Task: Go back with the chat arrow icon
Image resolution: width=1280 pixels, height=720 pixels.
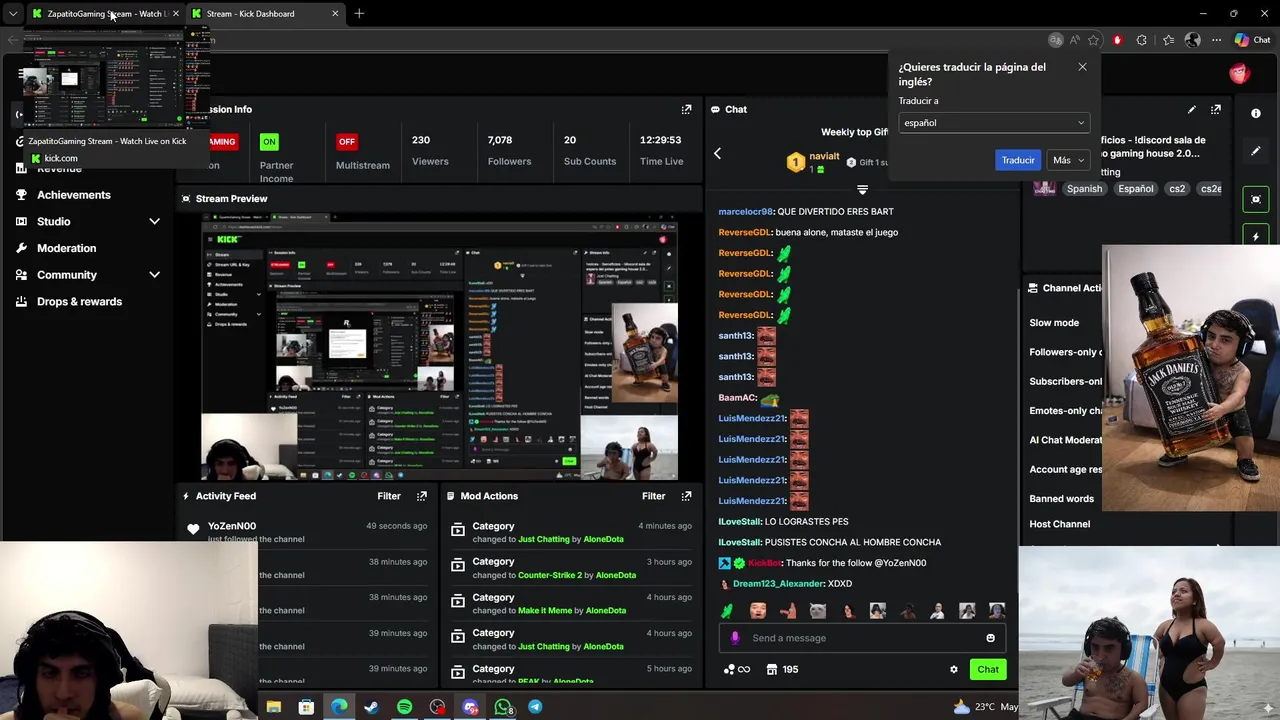Action: pos(717,153)
